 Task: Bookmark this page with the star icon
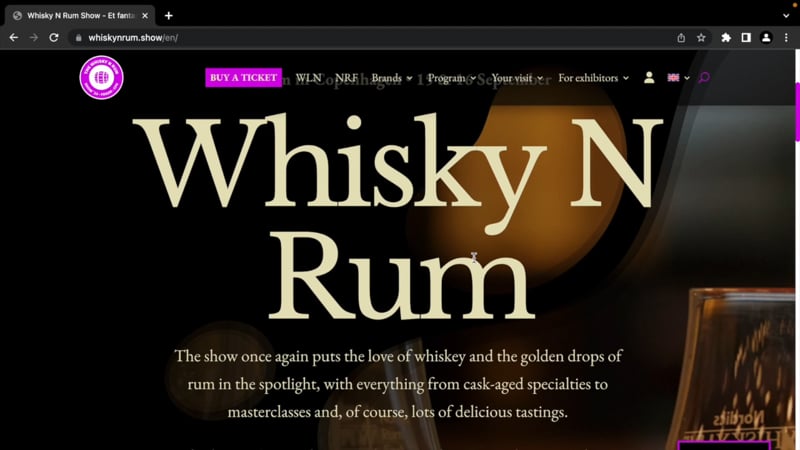point(702,38)
